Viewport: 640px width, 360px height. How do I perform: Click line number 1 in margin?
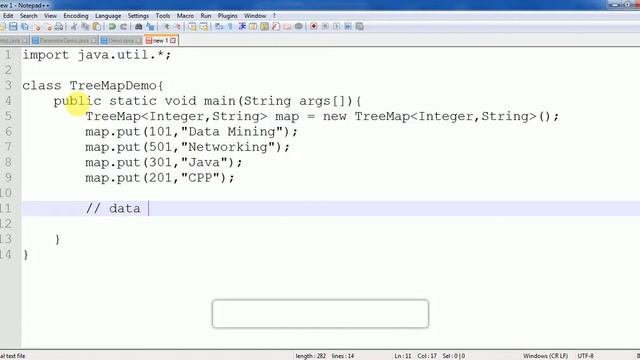tap(8, 55)
